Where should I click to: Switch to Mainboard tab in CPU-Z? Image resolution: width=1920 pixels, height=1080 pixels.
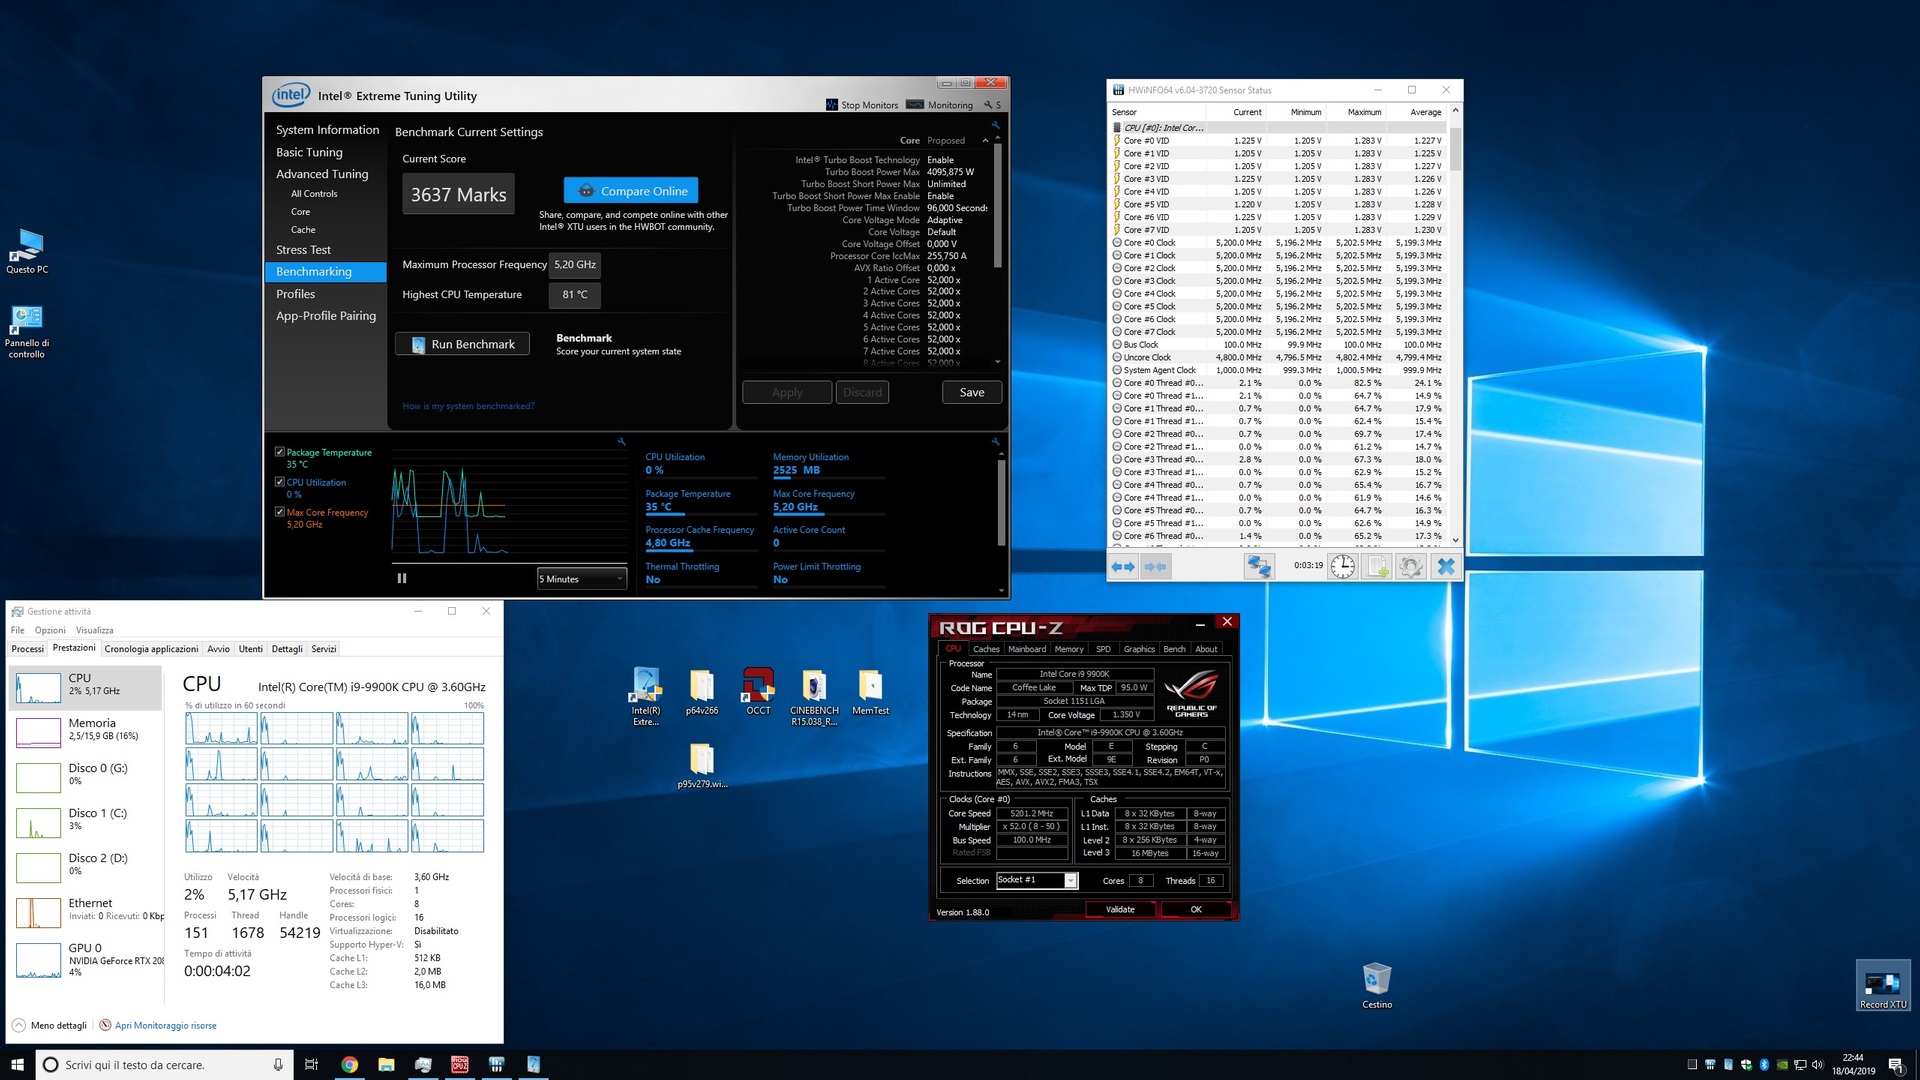click(1027, 649)
